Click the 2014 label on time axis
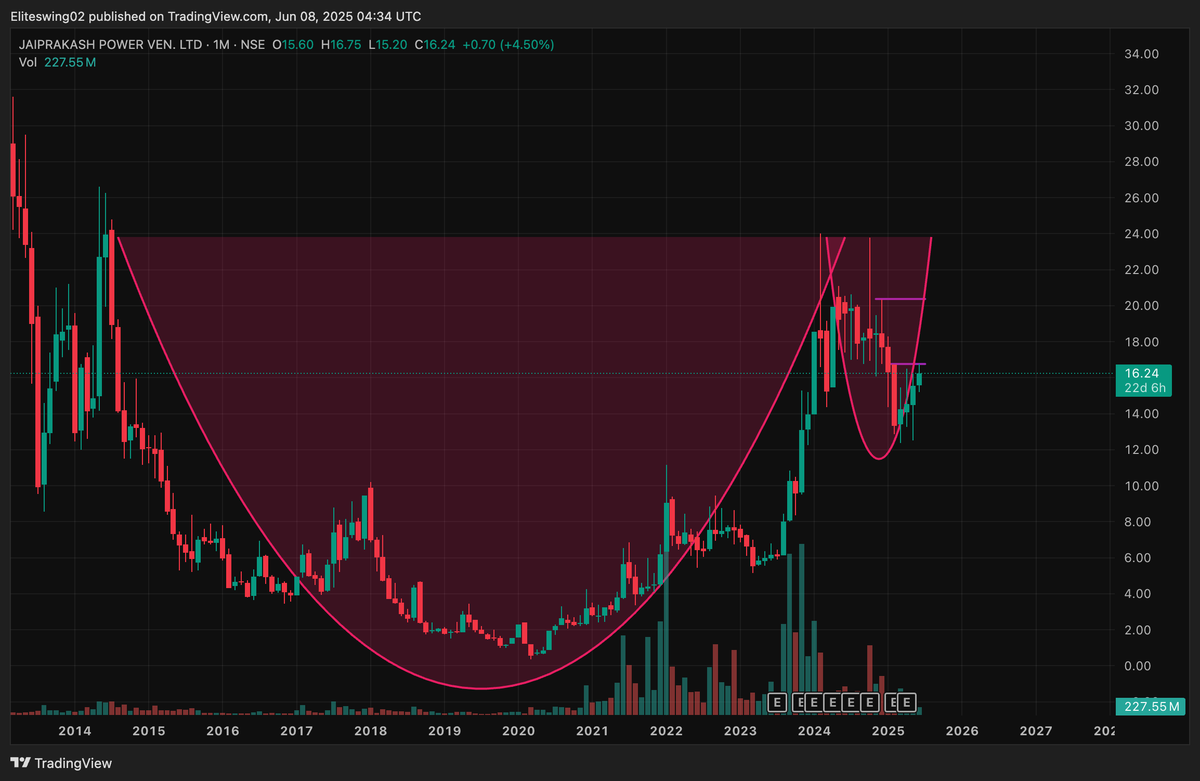1200x781 pixels. pyautogui.click(x=74, y=732)
